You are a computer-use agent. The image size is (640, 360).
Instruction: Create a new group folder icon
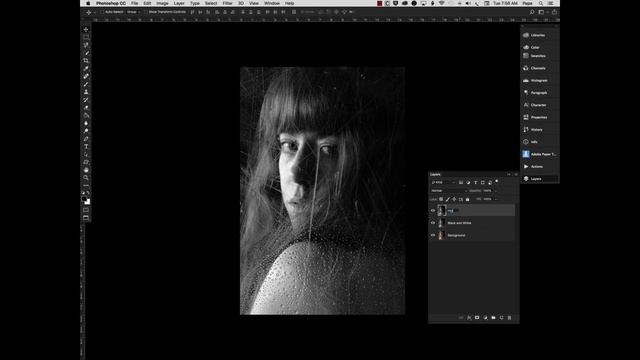[493, 318]
